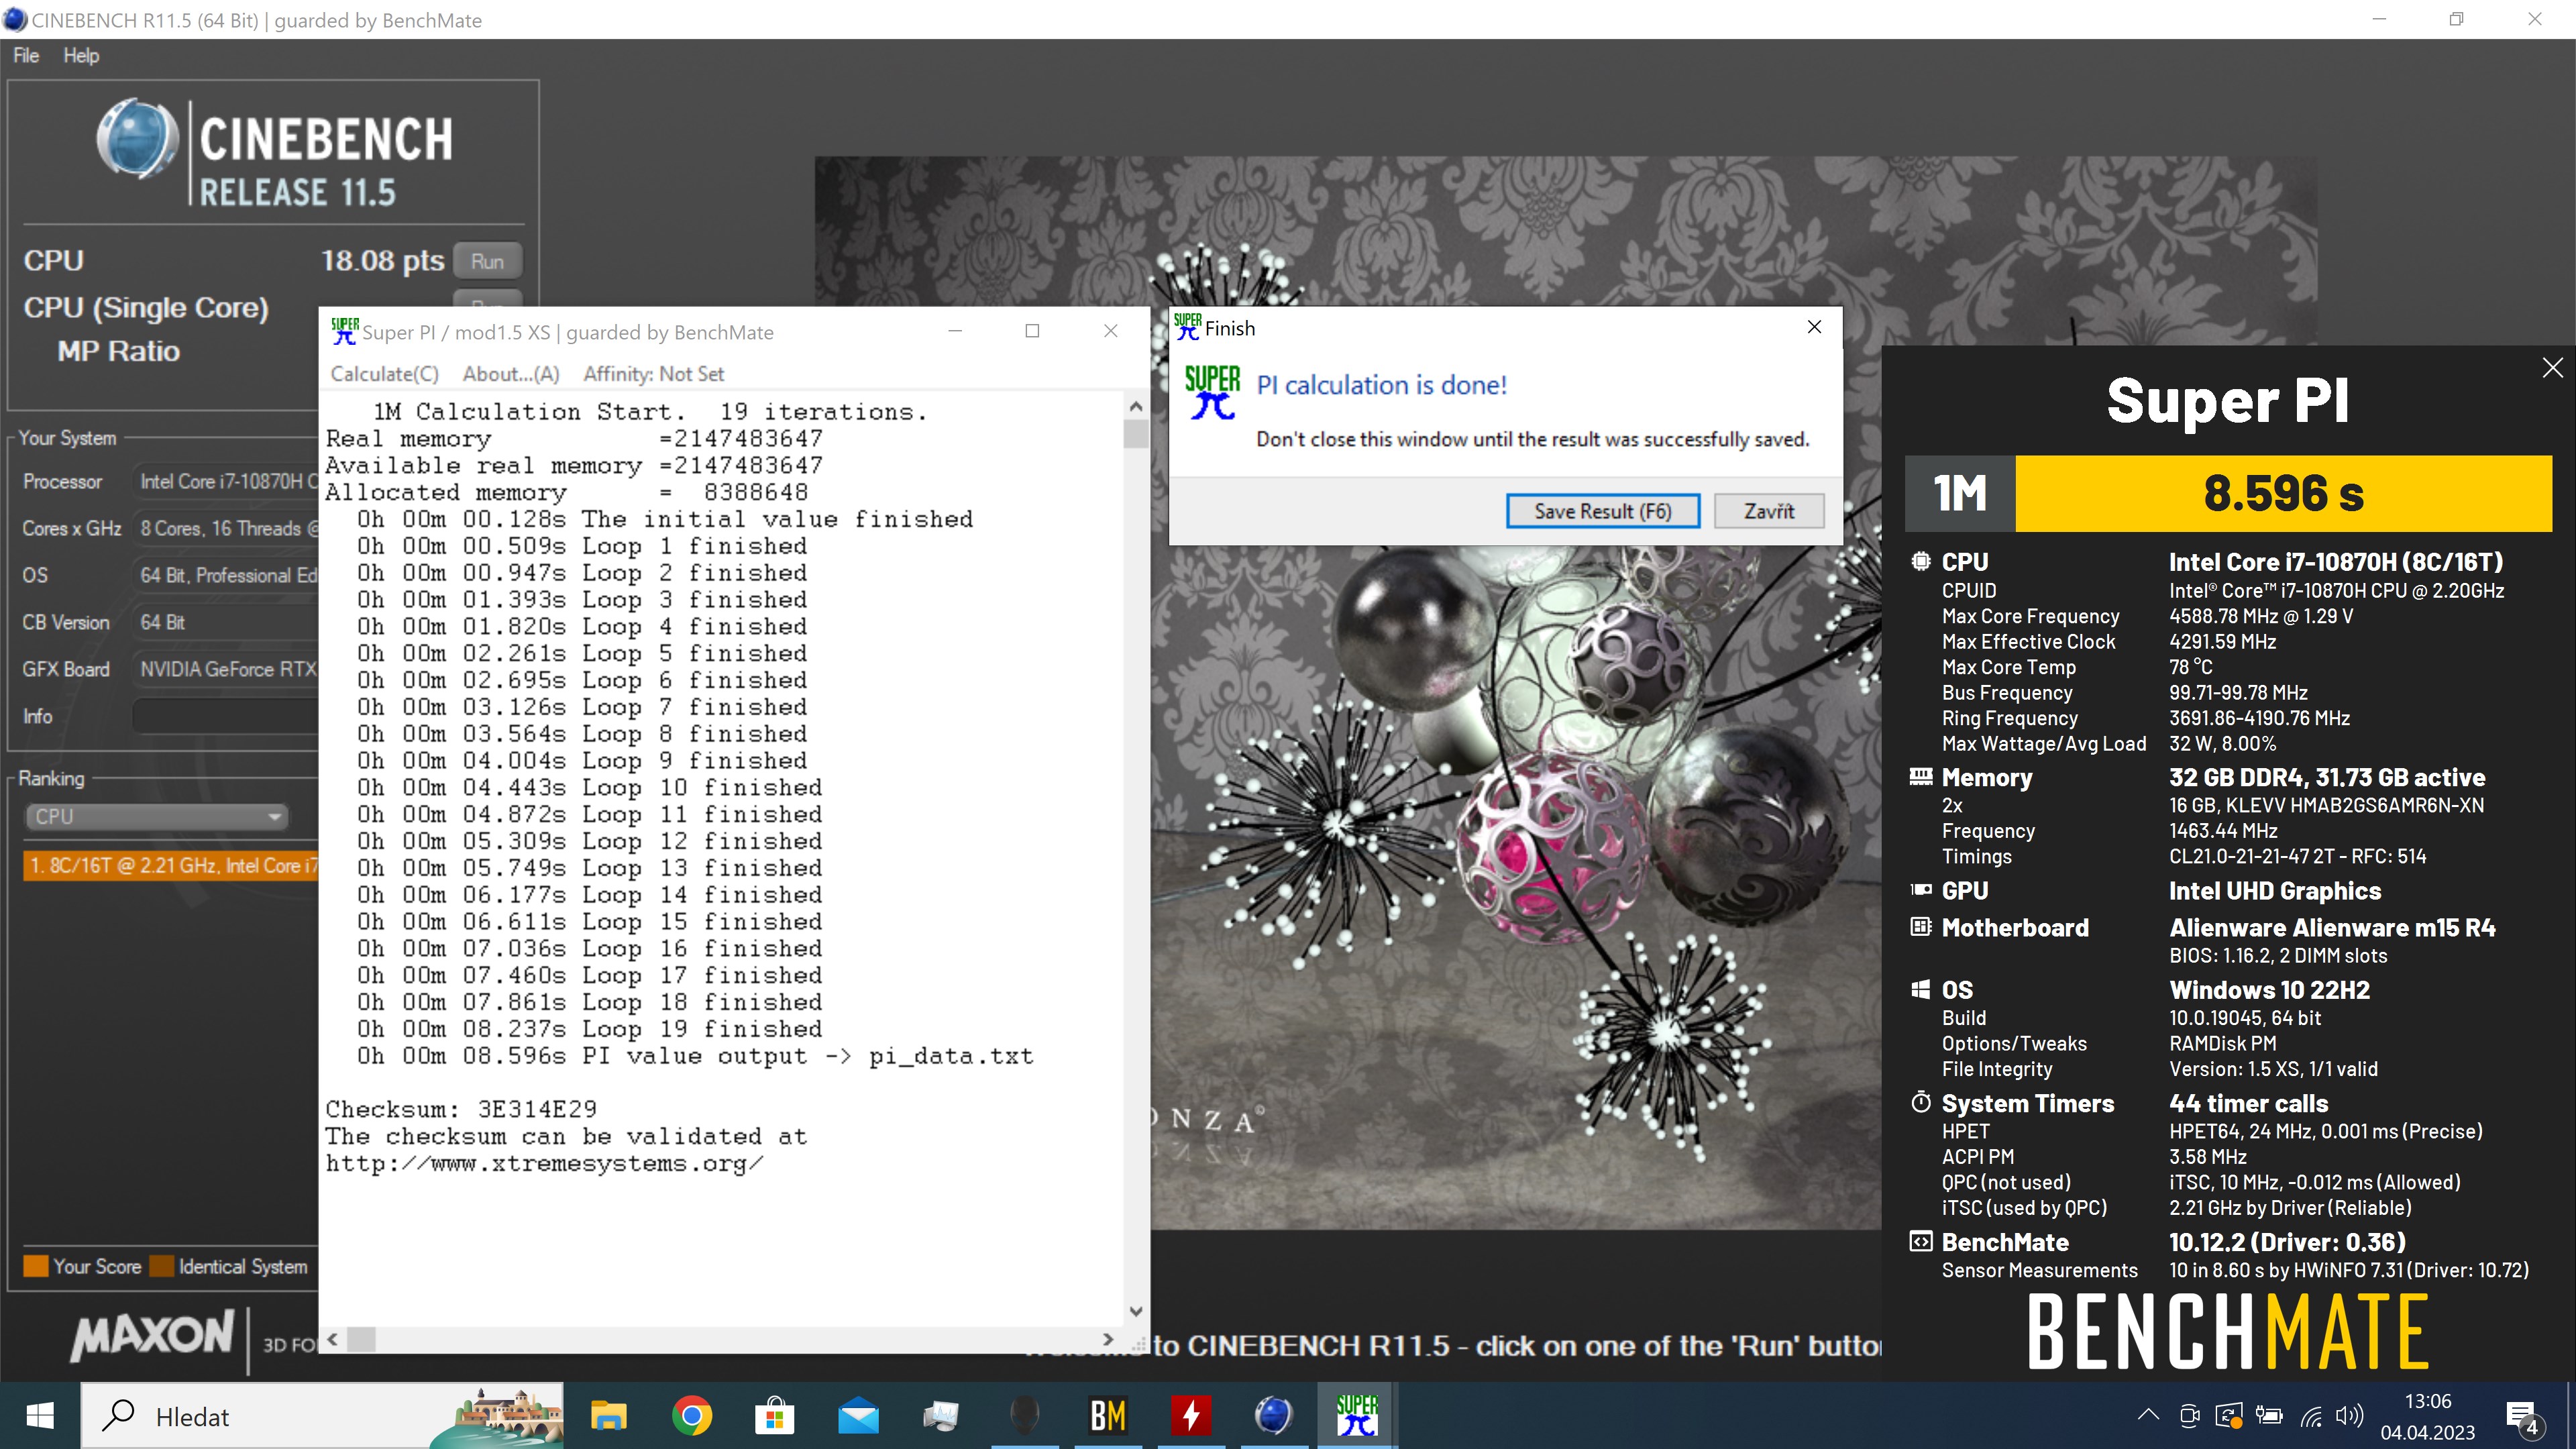Minimize the Super PI window
Viewport: 2576px width, 1449px height.
(955, 331)
